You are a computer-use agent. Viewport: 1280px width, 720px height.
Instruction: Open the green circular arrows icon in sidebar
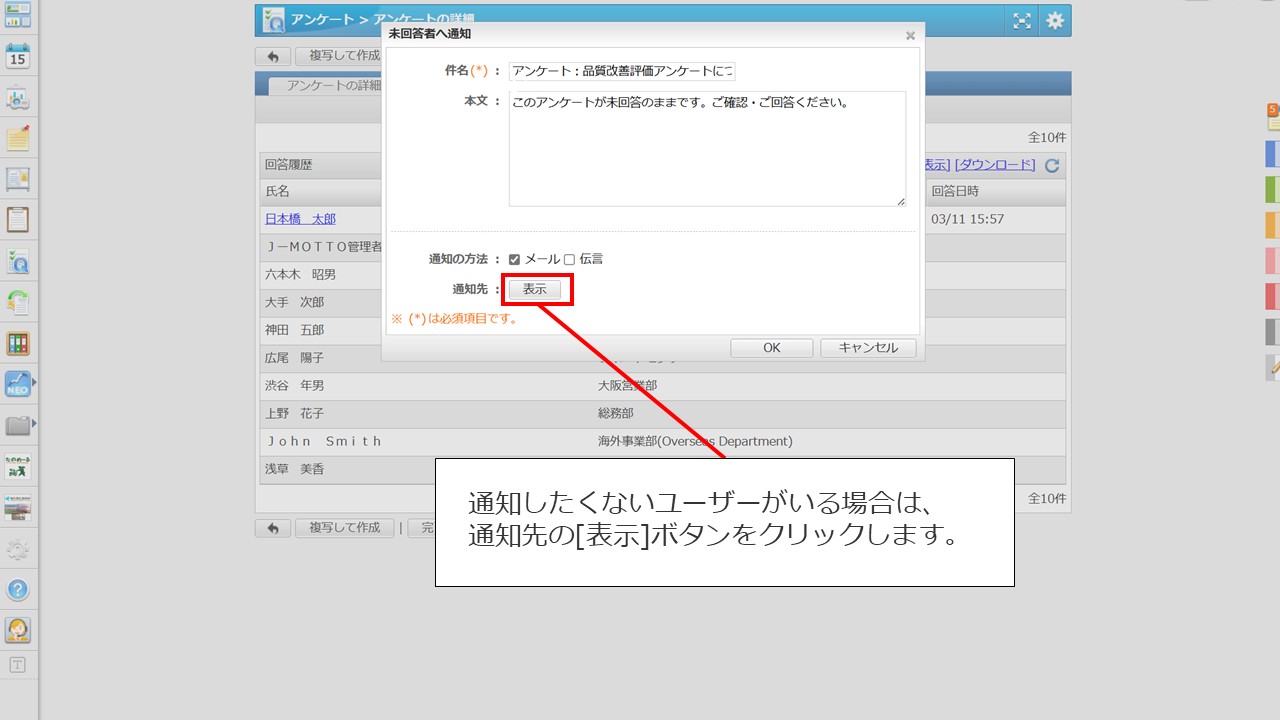[18, 302]
